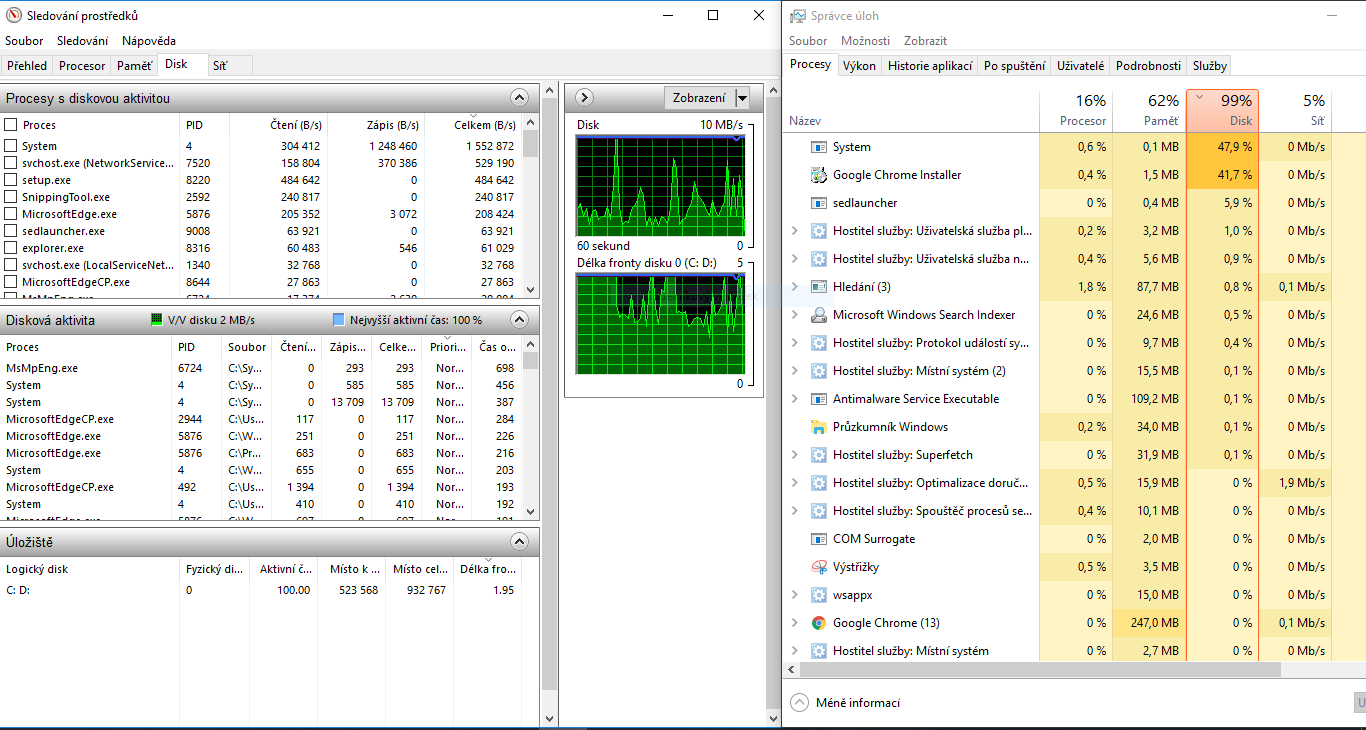Collapse the Procesy s diskovou aktivitou section
This screenshot has height=730, width=1366.
coord(519,98)
